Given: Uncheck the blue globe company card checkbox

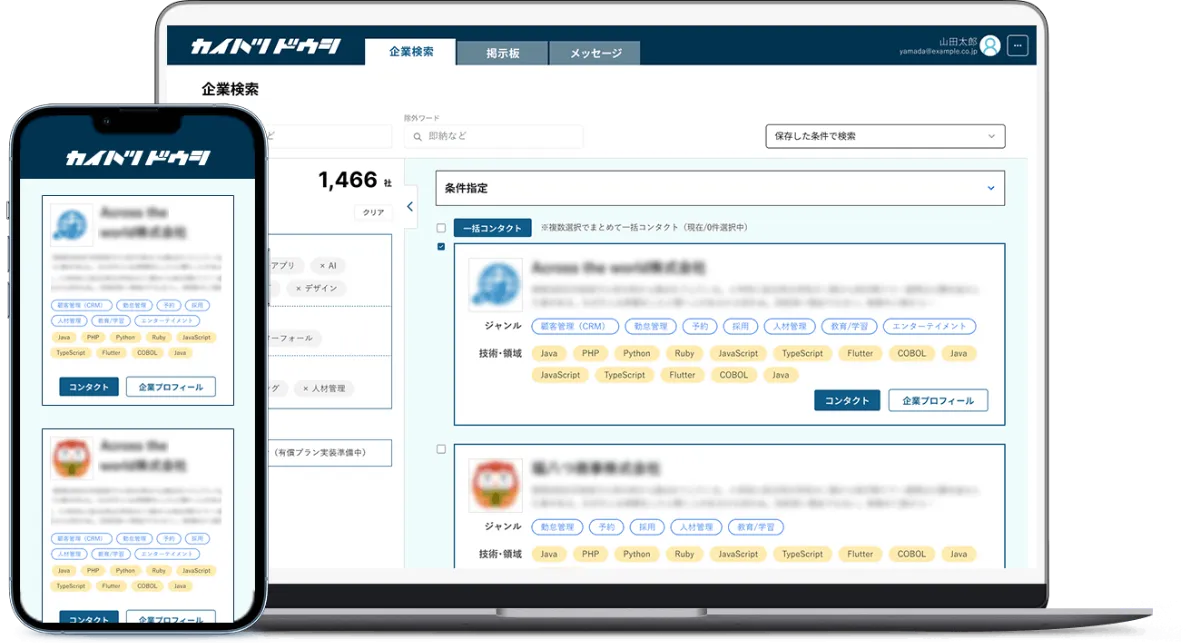Looking at the screenshot, I should click(441, 247).
